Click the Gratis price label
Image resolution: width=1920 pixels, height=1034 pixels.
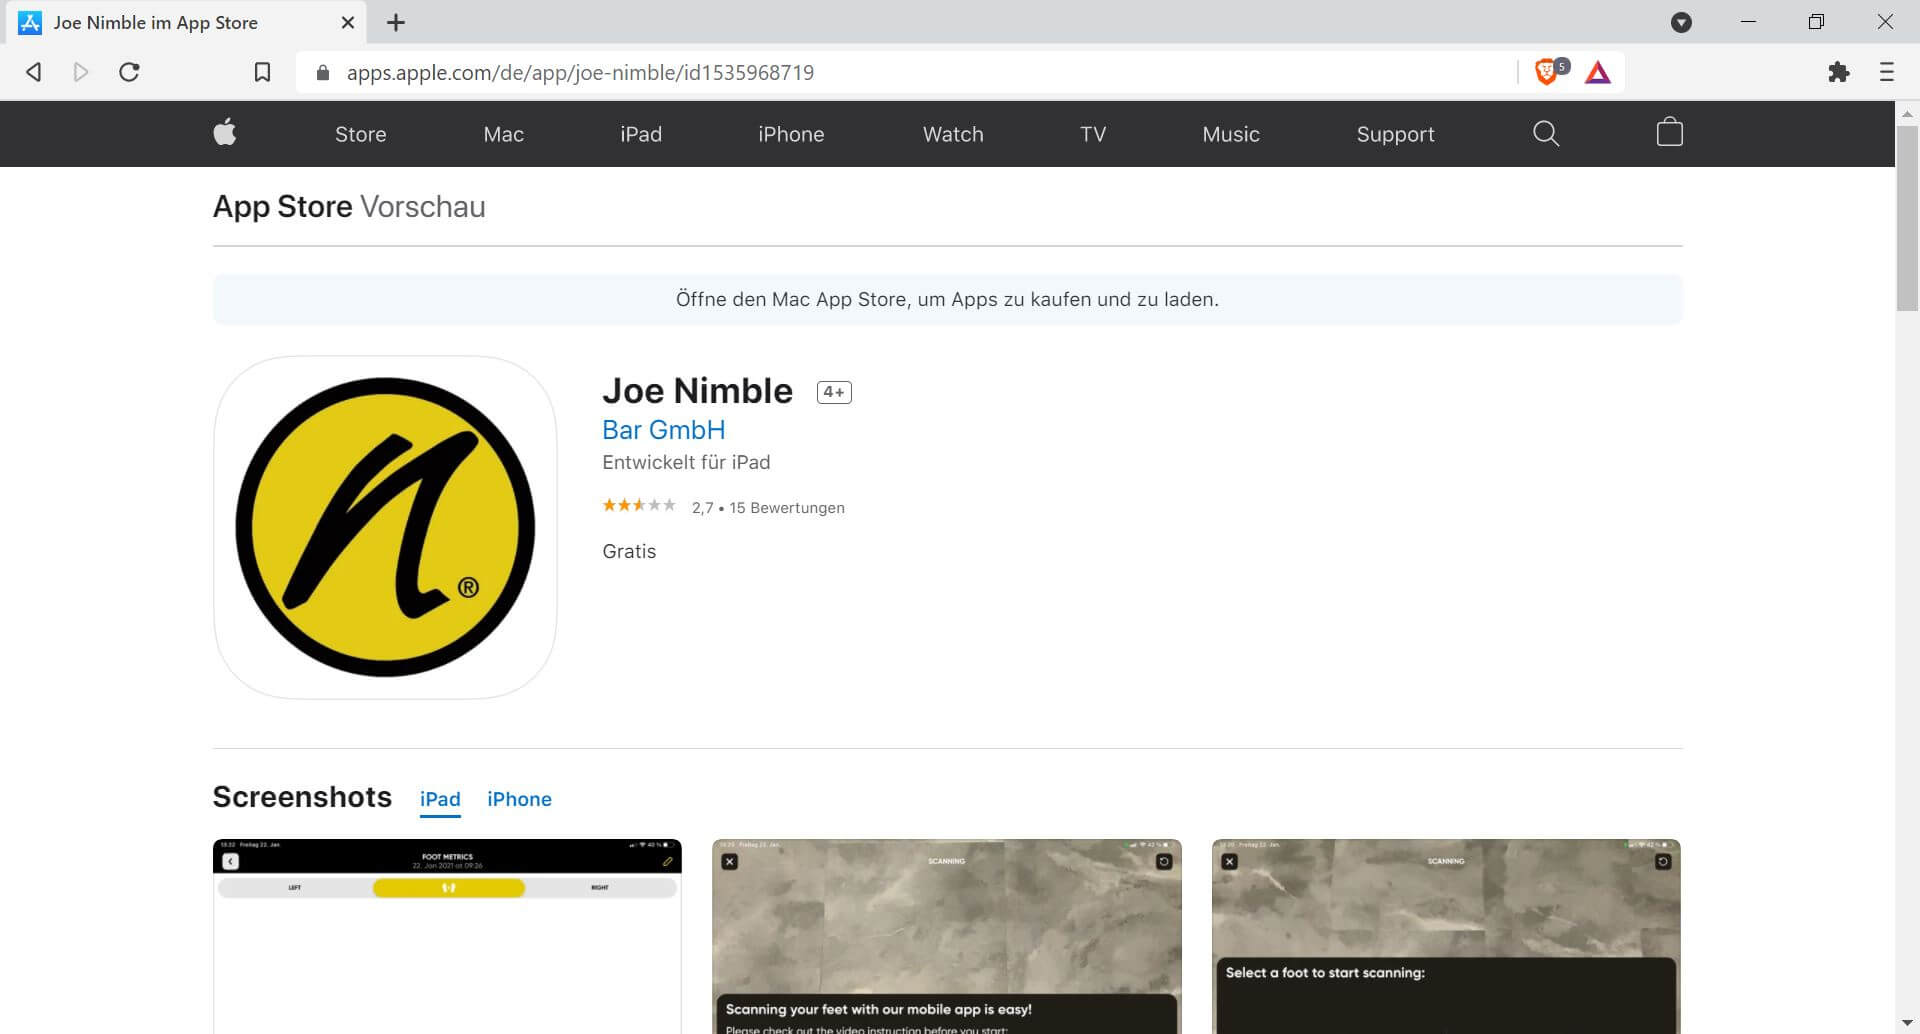coord(629,551)
